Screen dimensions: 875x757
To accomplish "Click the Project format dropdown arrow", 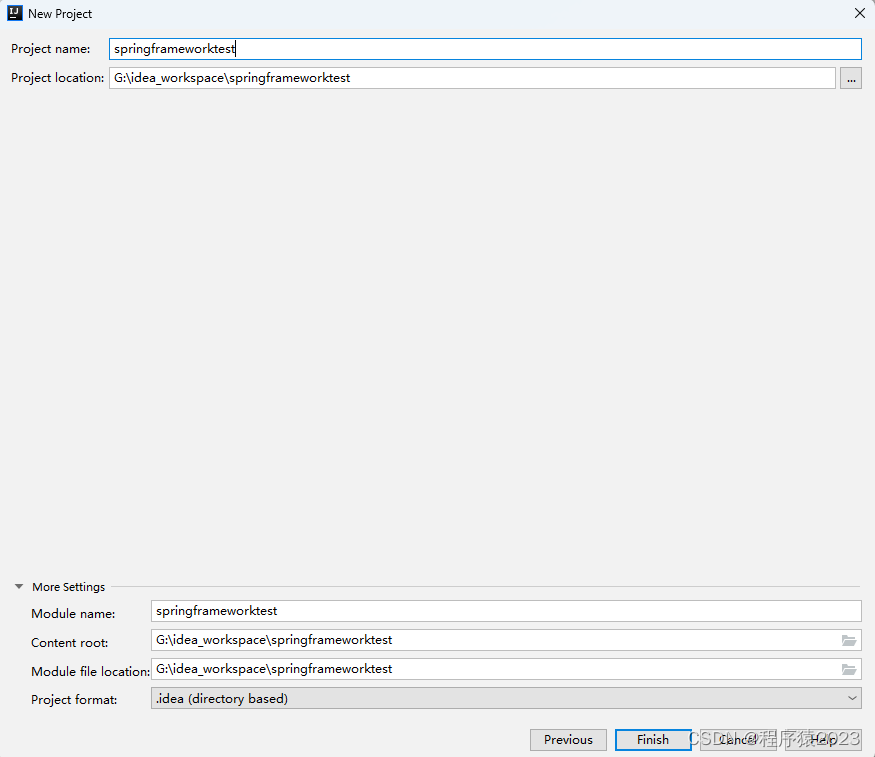I will coord(850,698).
